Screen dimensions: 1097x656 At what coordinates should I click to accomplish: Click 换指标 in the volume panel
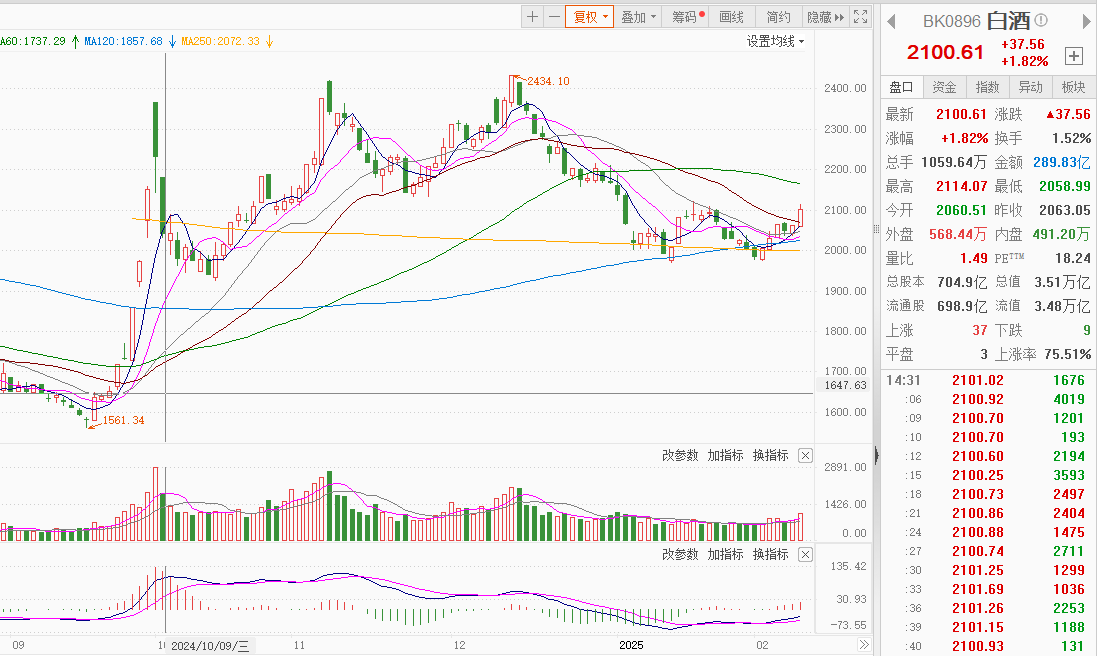coord(770,456)
